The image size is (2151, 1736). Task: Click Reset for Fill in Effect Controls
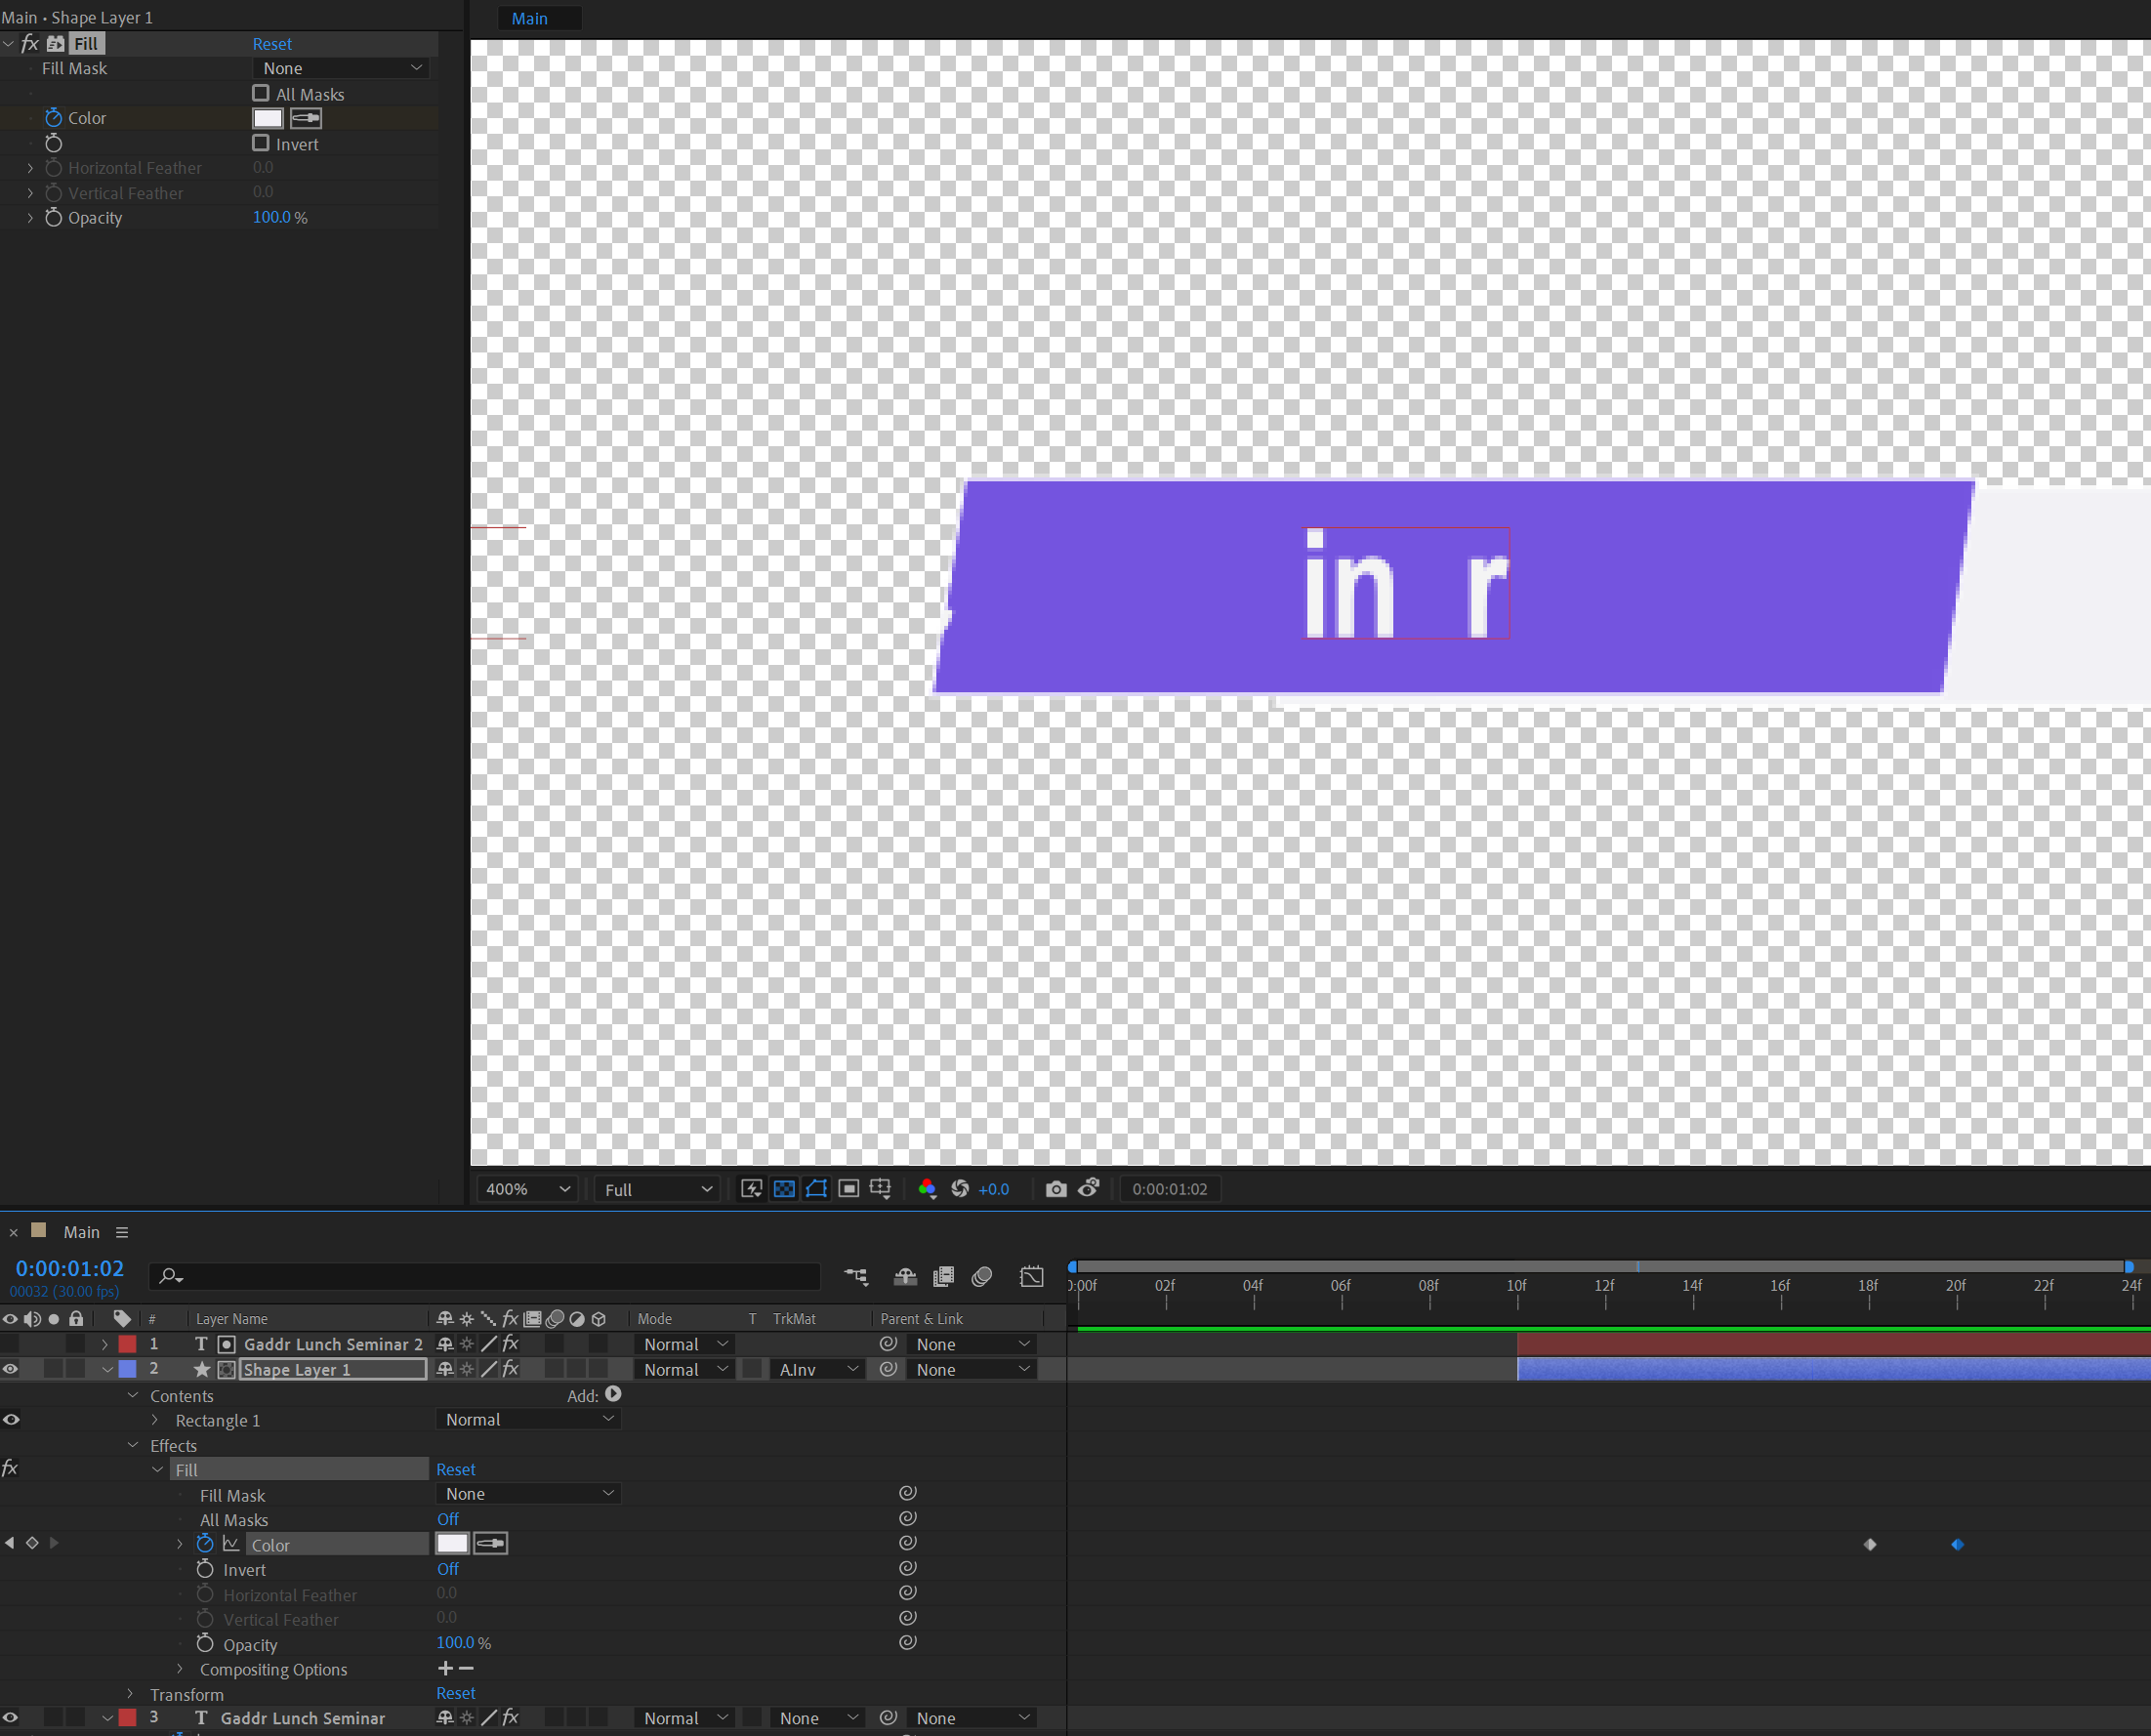[271, 44]
